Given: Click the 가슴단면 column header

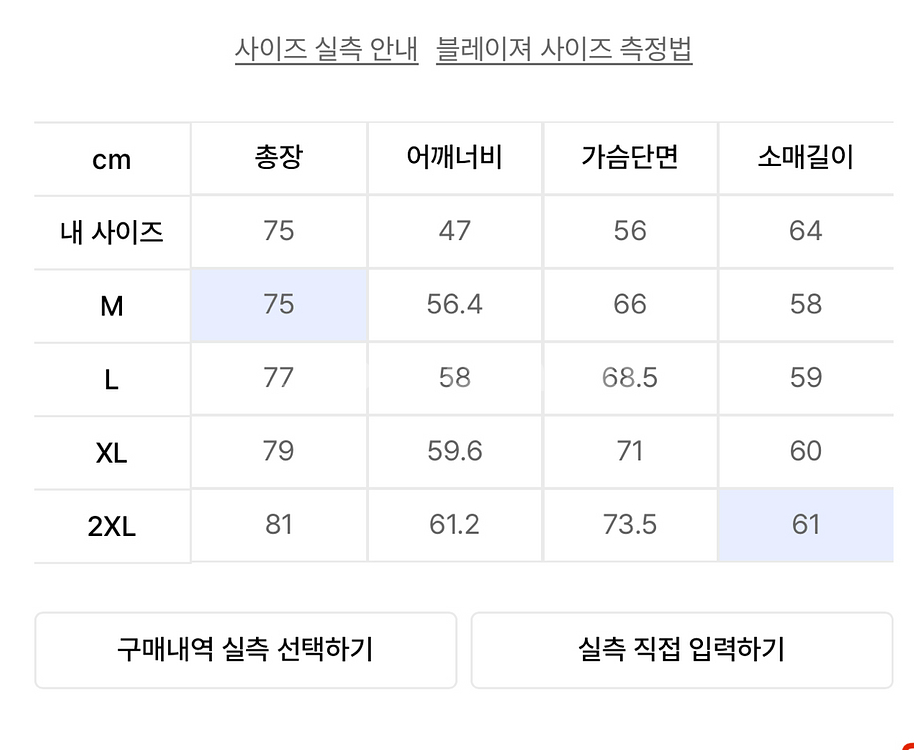Looking at the screenshot, I should pos(630,158).
